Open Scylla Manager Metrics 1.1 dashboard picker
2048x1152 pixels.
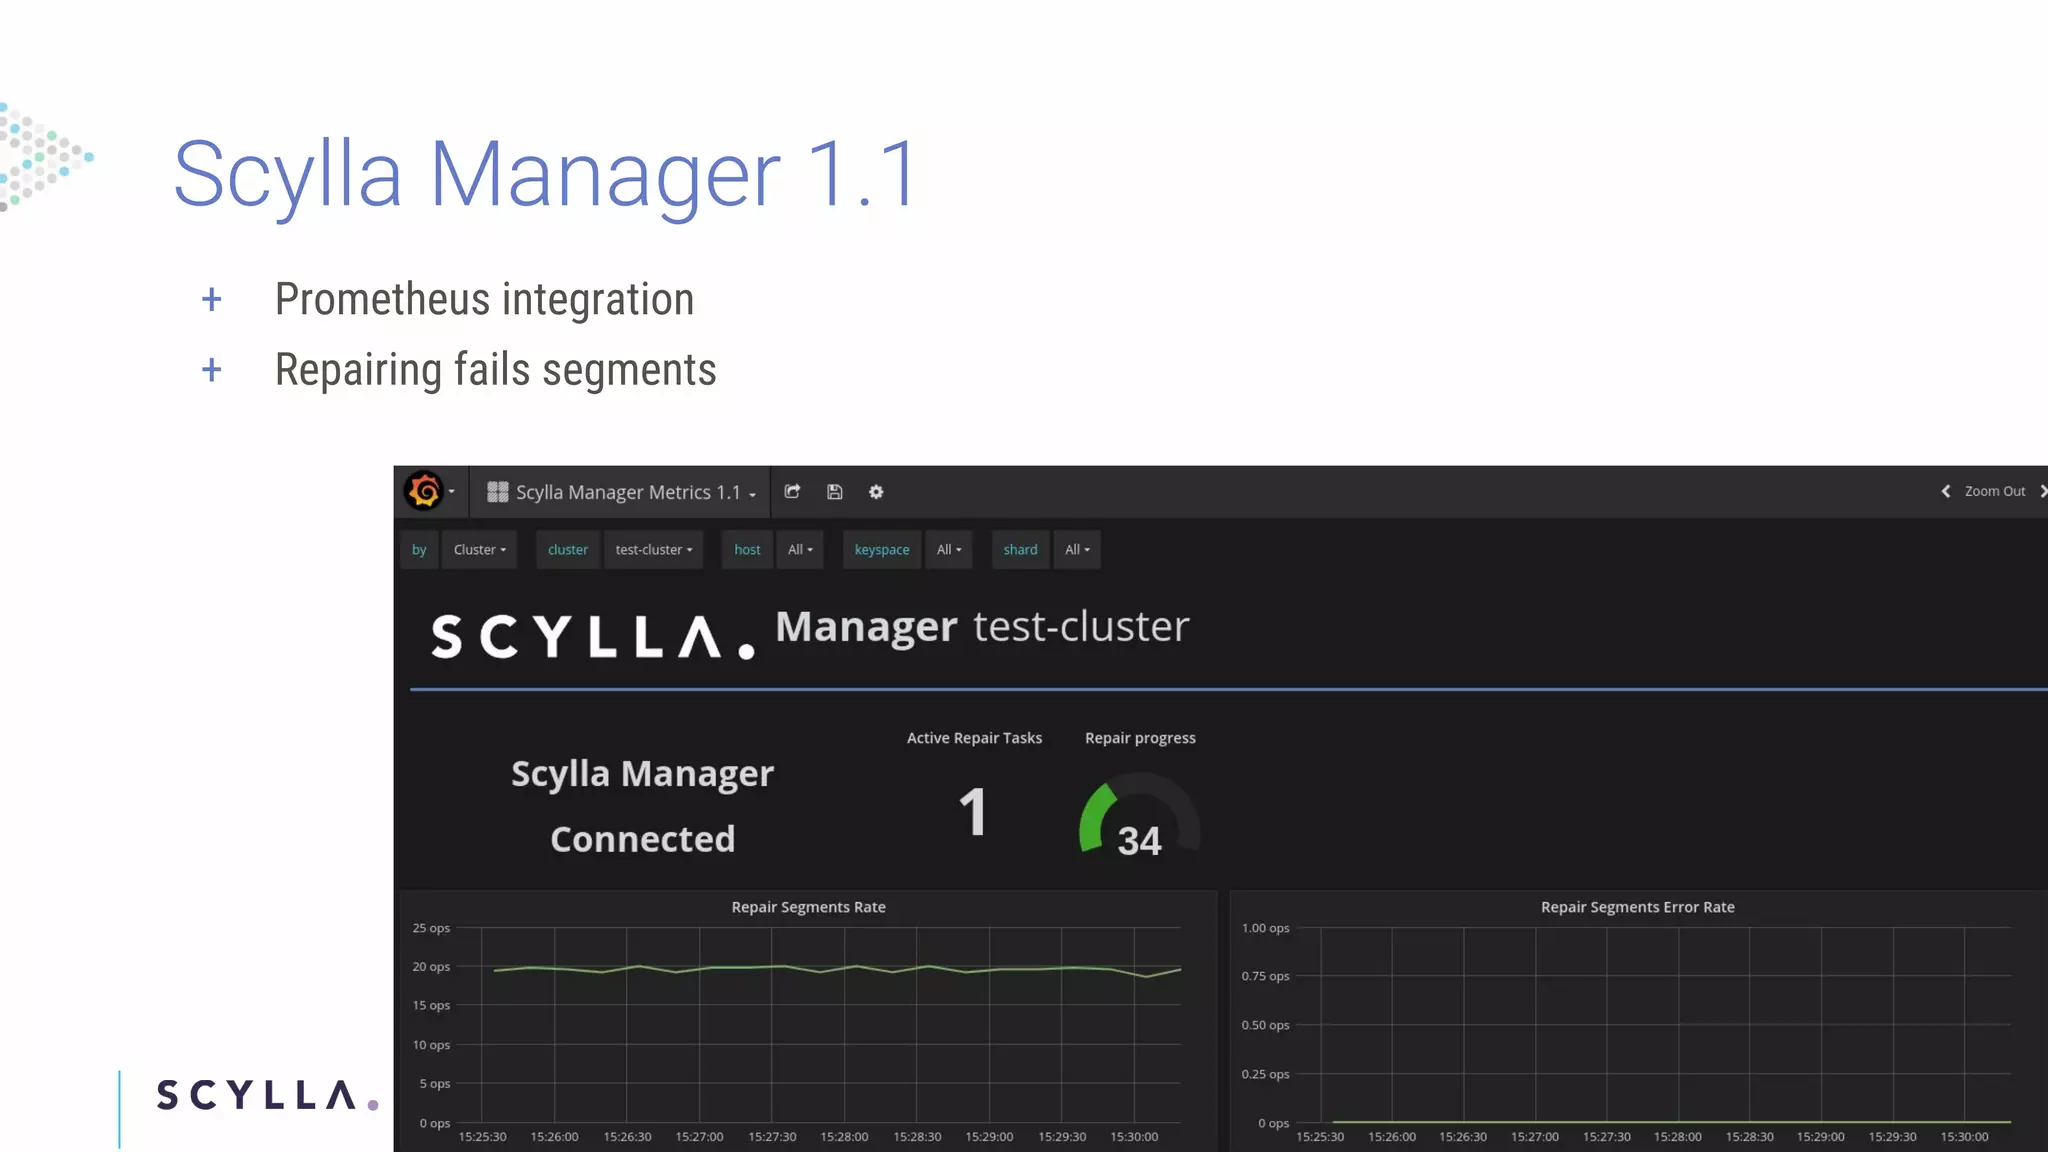[622, 492]
